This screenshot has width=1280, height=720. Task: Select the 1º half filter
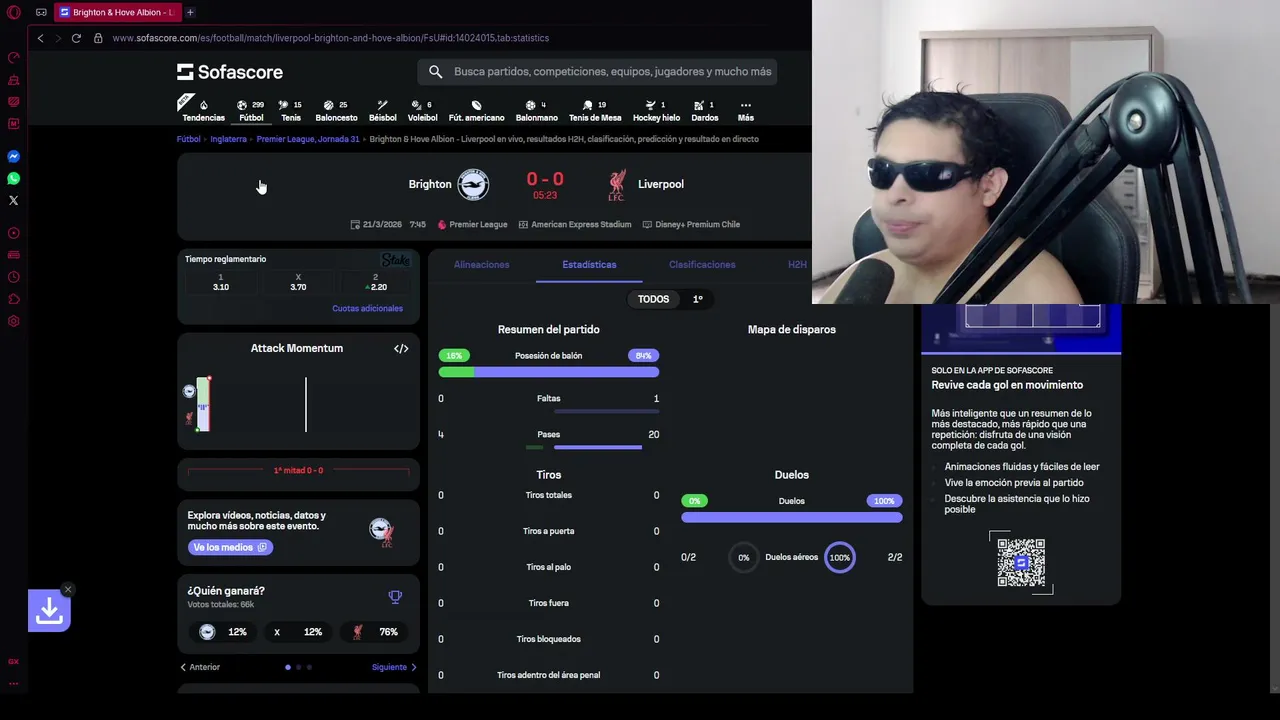tap(698, 299)
